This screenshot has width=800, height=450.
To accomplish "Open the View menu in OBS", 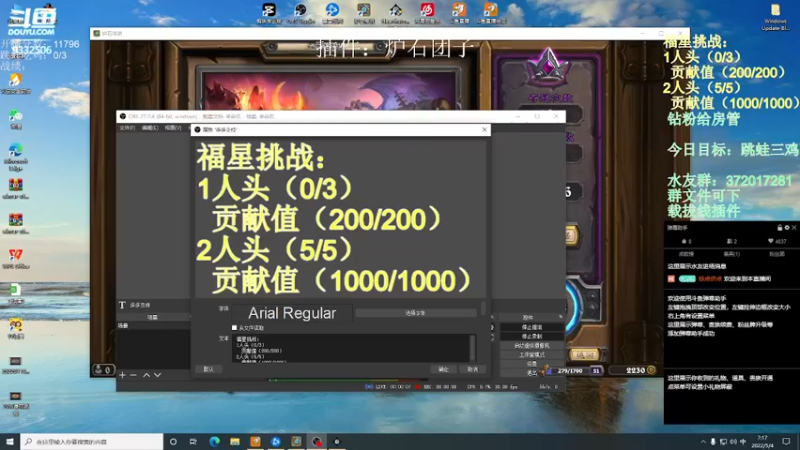I will (173, 128).
